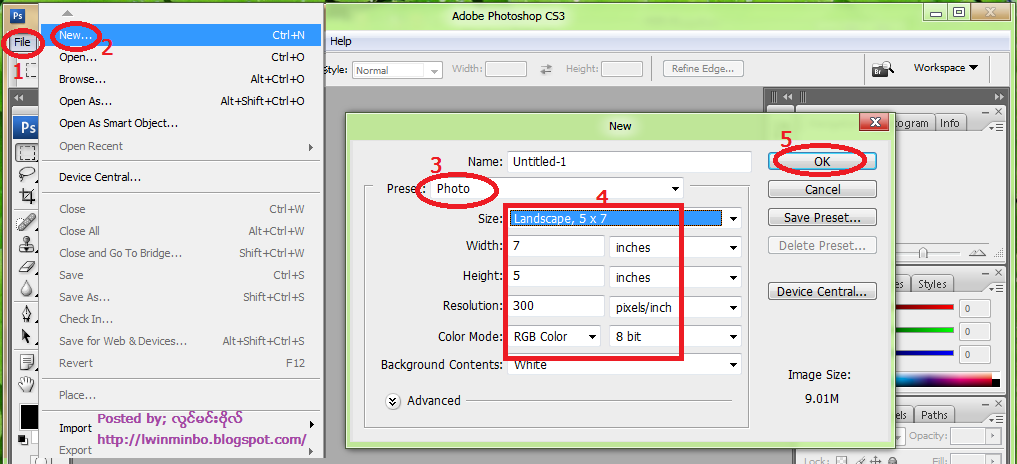Open the Histogram/Info panel options menu icon
1017x464 pixels.
tap(996, 127)
